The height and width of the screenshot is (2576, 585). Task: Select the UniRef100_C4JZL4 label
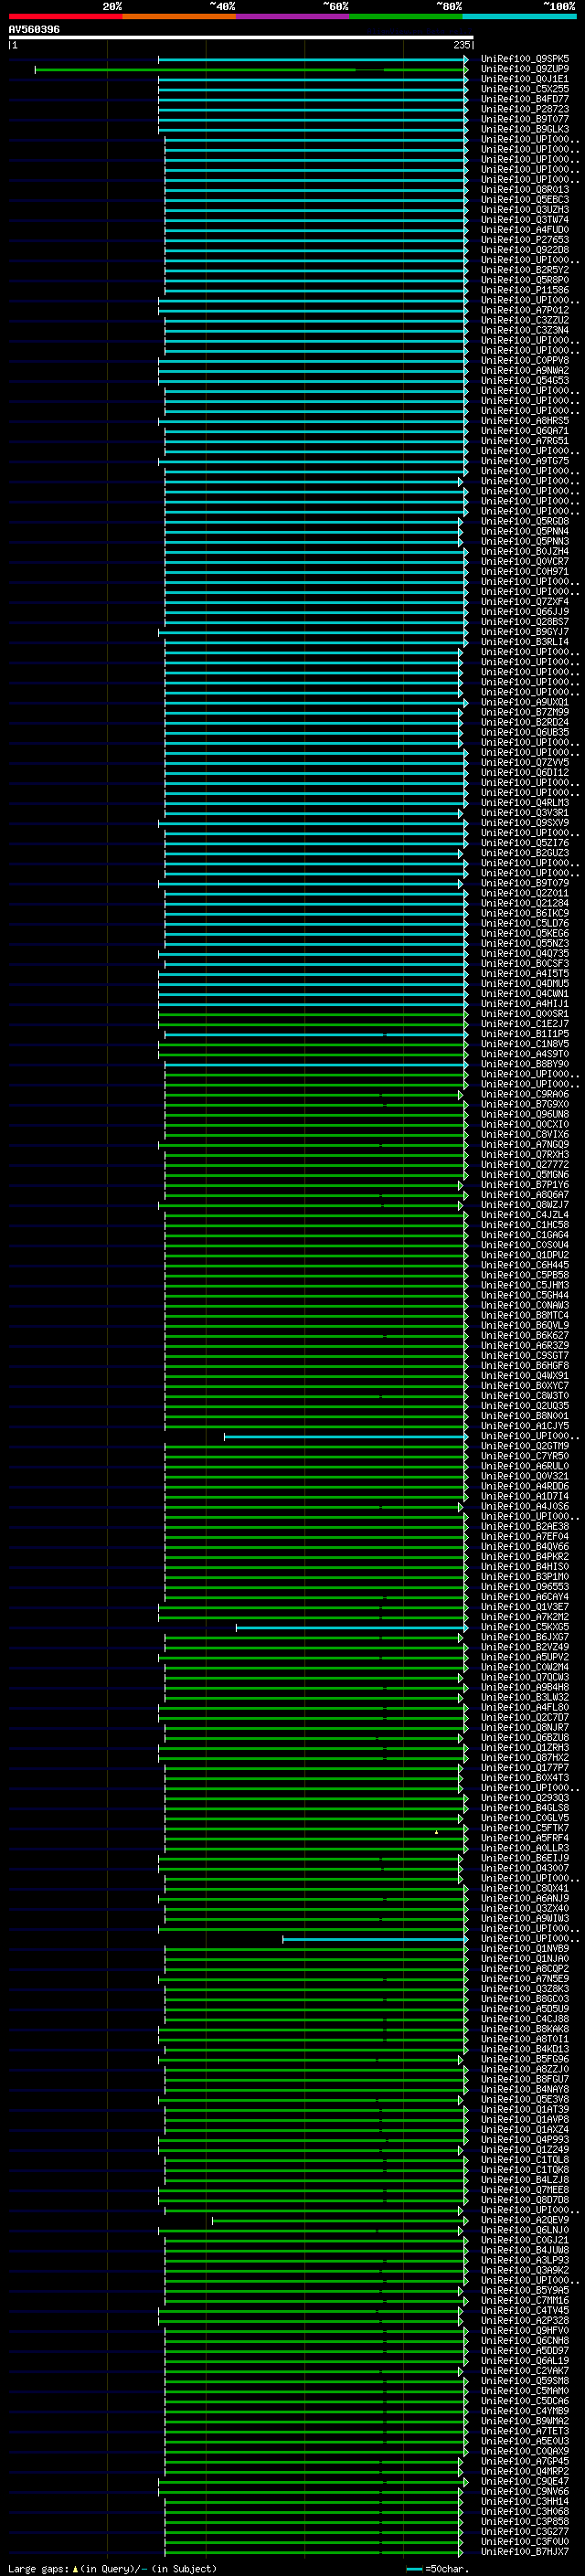click(x=525, y=1215)
